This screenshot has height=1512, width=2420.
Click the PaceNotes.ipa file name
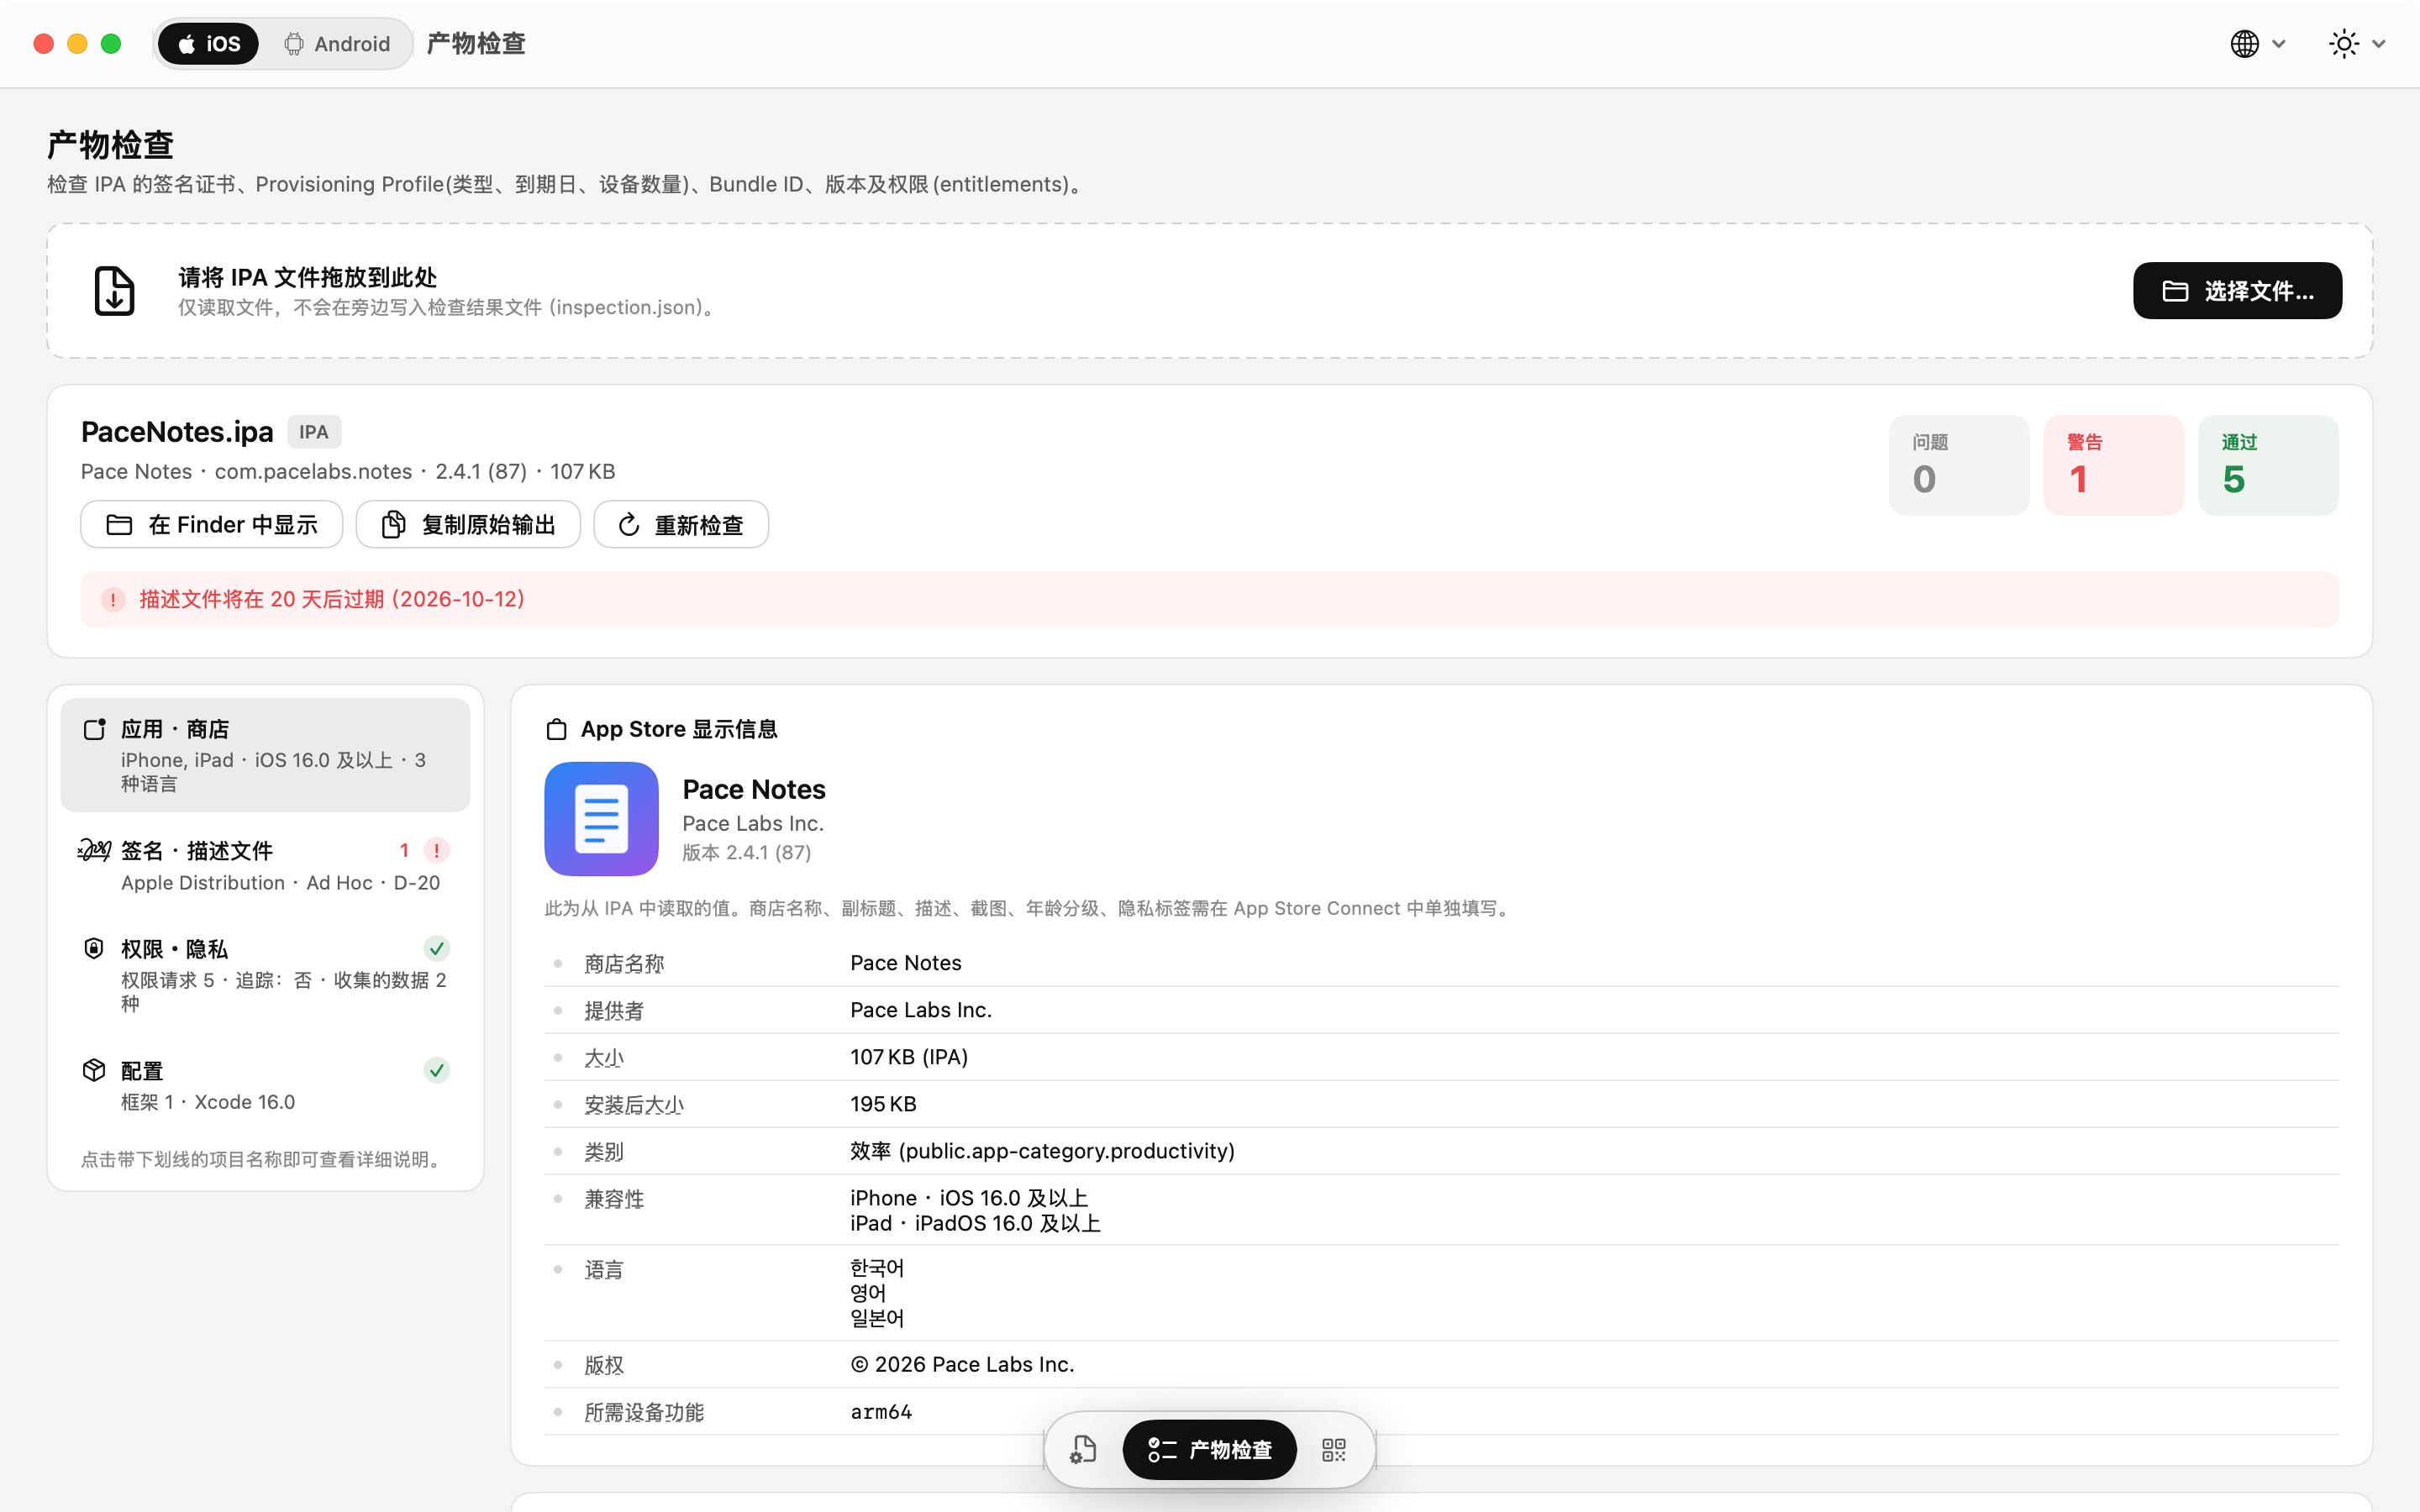(x=177, y=432)
